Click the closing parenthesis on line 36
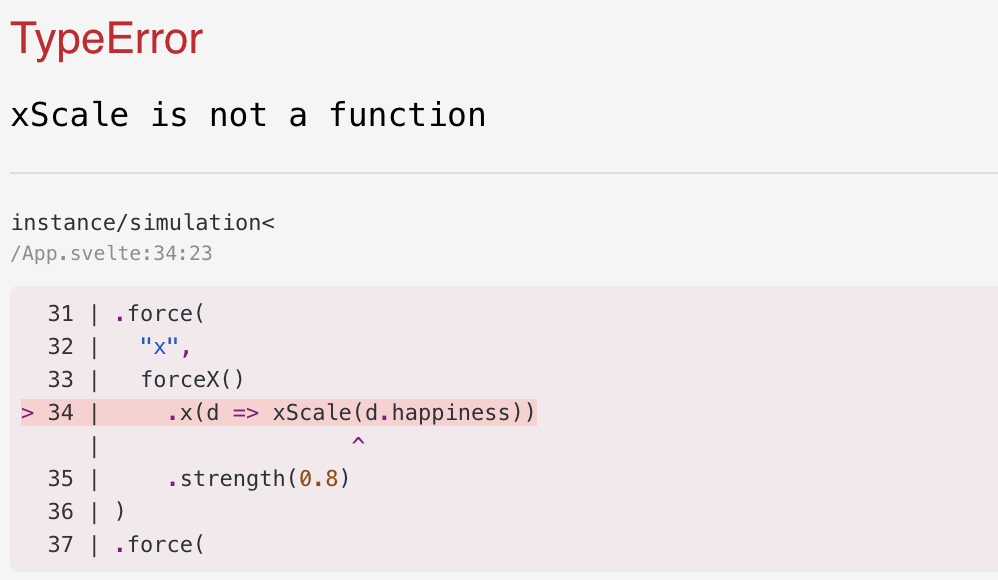 click(120, 512)
